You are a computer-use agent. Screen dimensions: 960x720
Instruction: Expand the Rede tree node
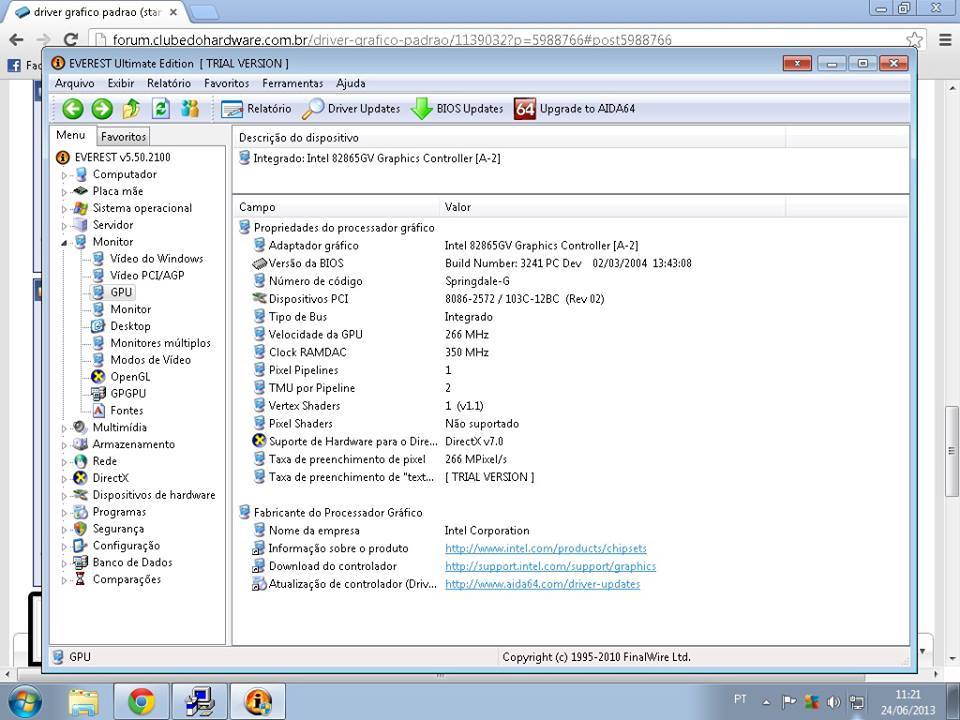[x=64, y=462]
